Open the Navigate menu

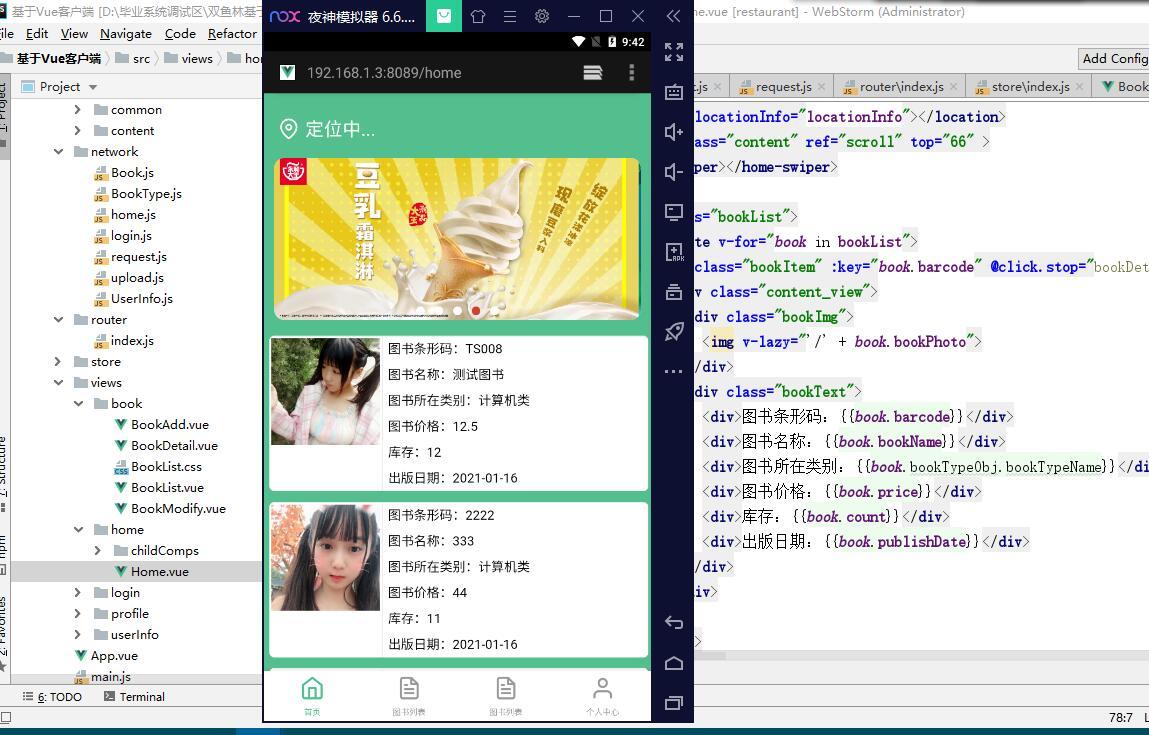click(125, 33)
